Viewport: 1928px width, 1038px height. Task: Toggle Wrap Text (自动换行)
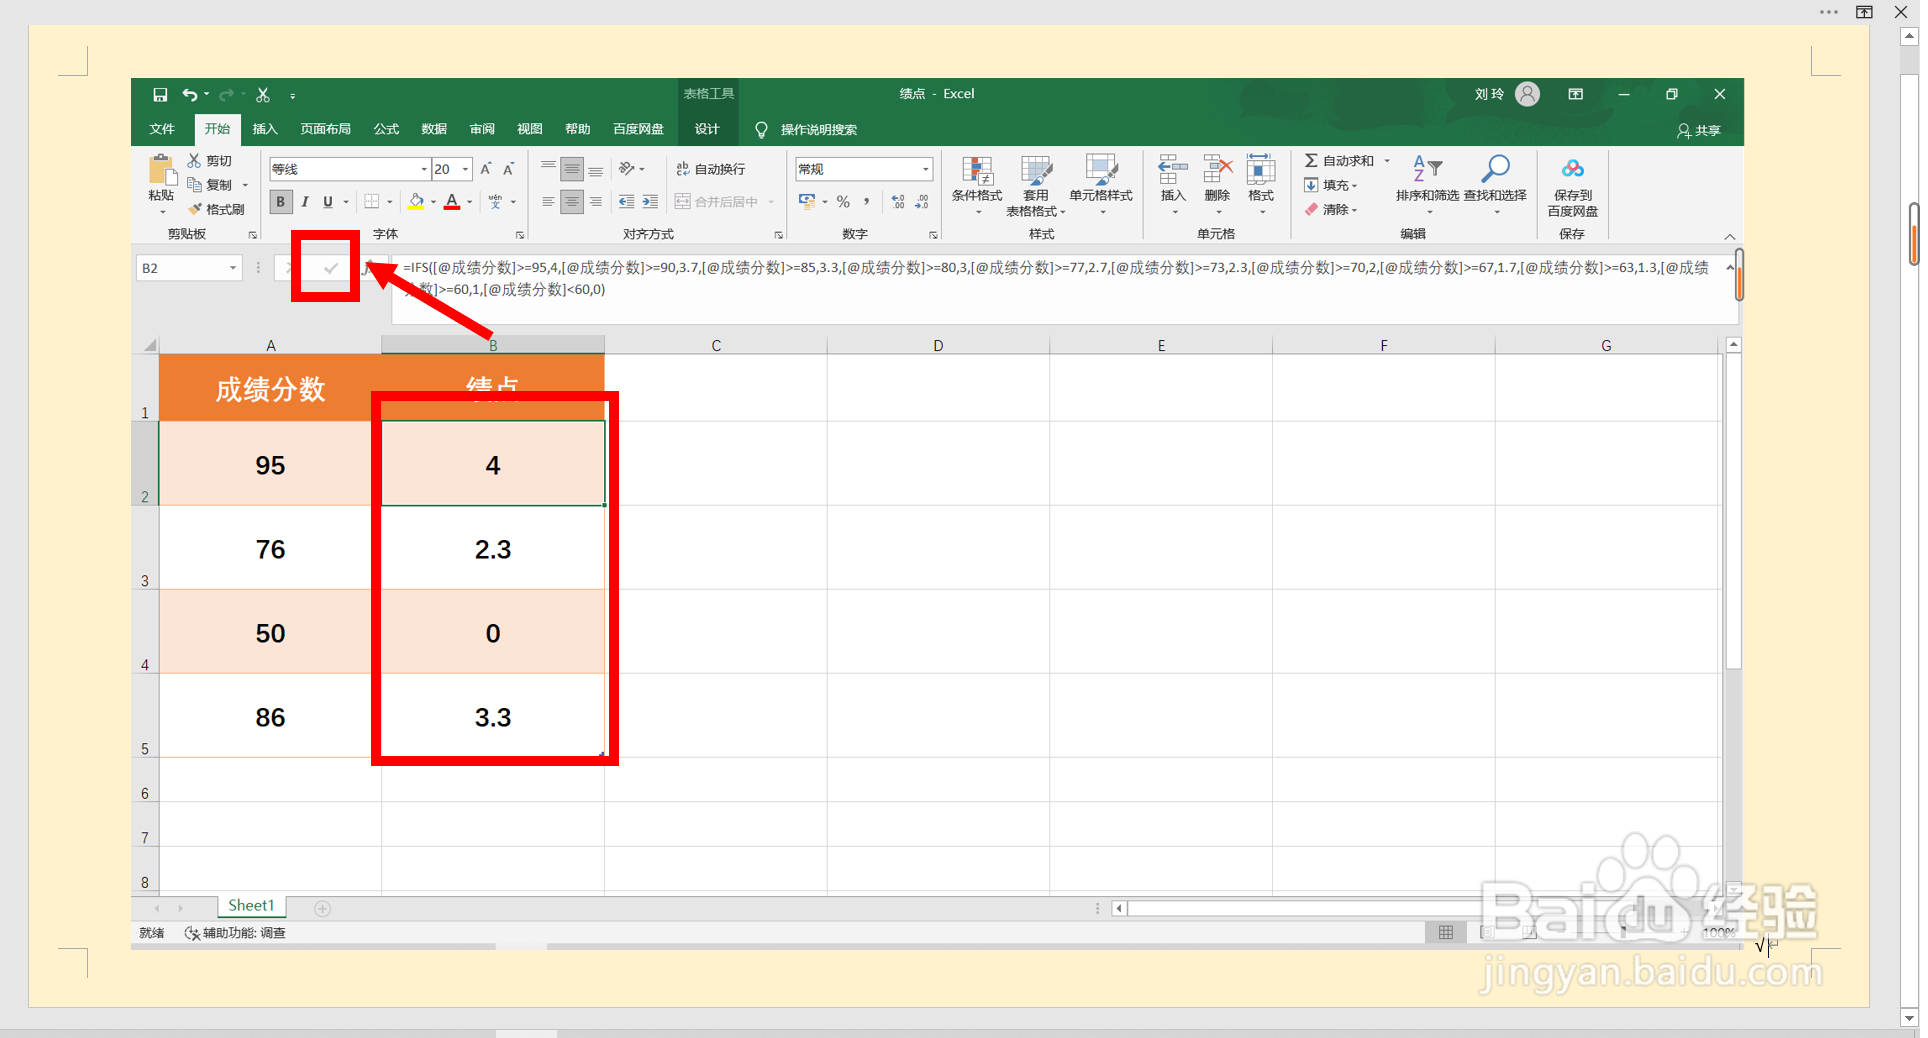coord(711,169)
